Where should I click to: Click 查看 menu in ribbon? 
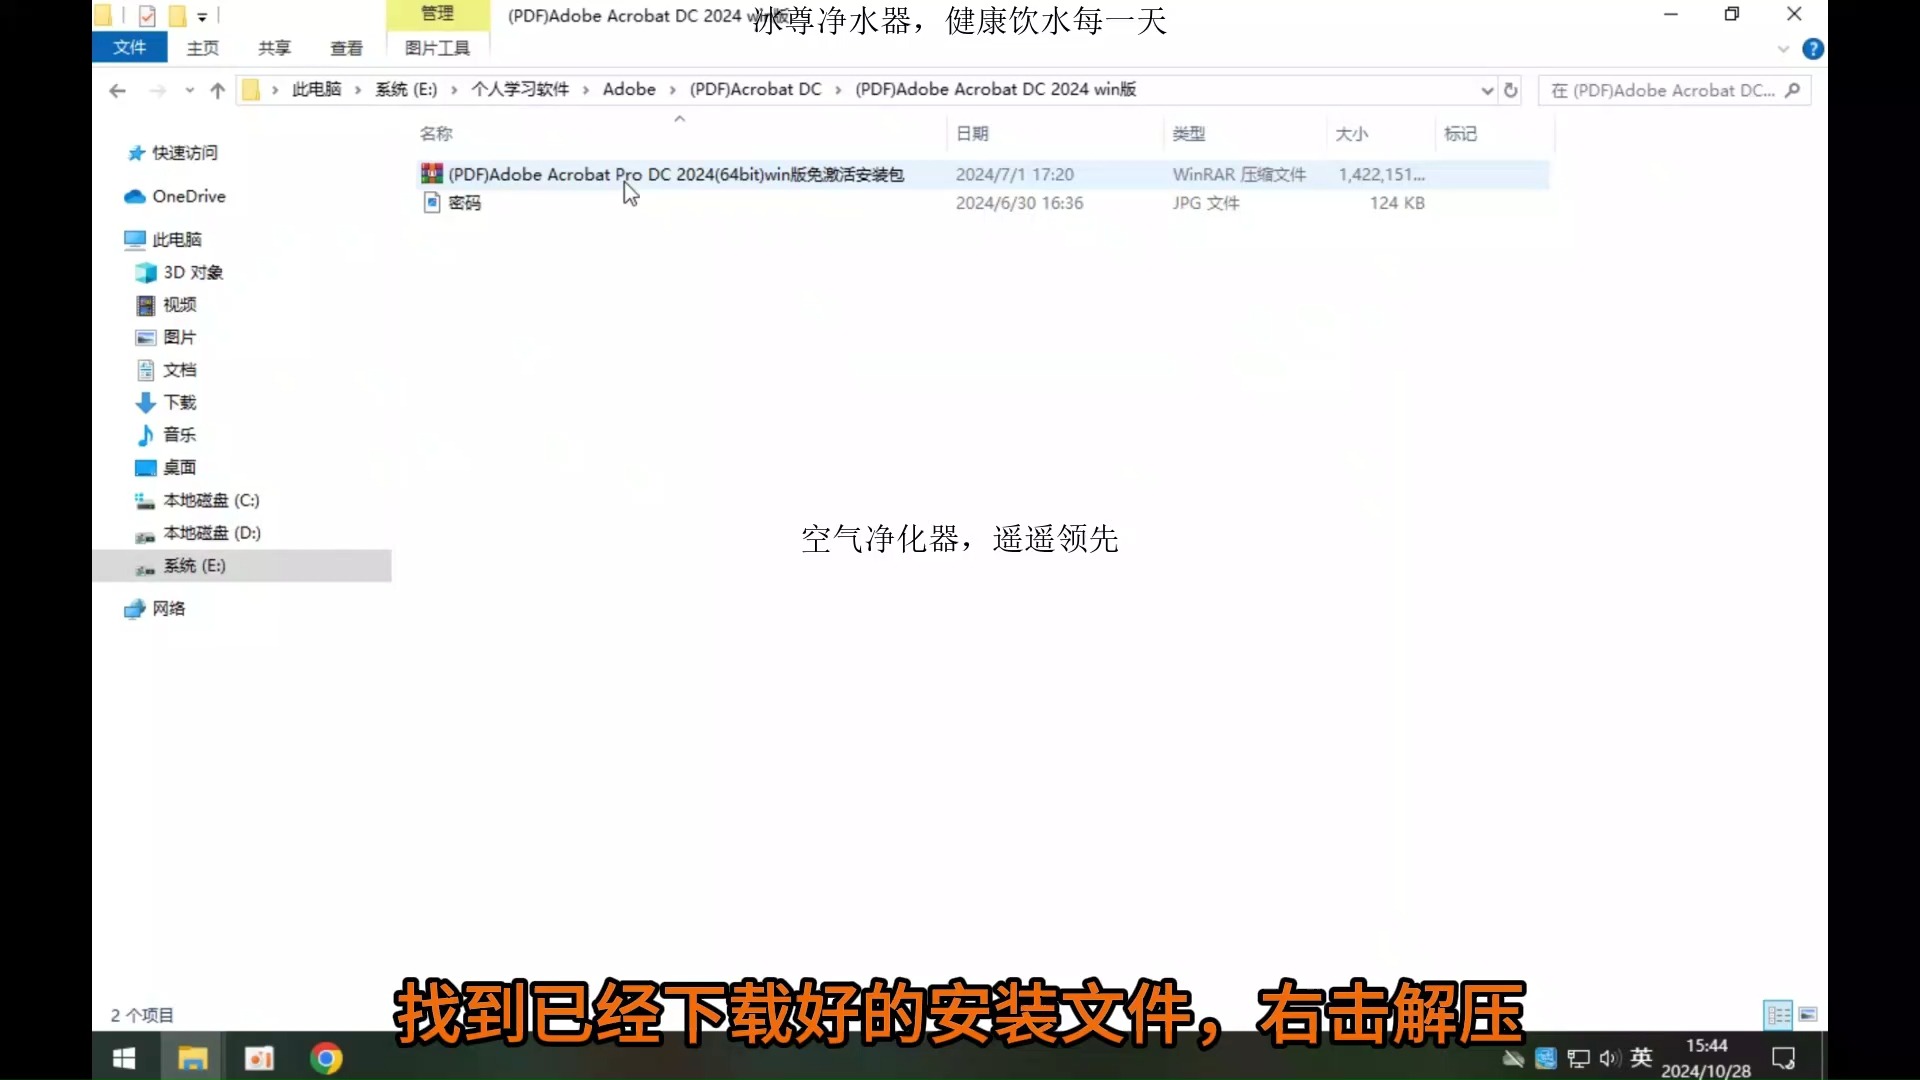click(345, 47)
